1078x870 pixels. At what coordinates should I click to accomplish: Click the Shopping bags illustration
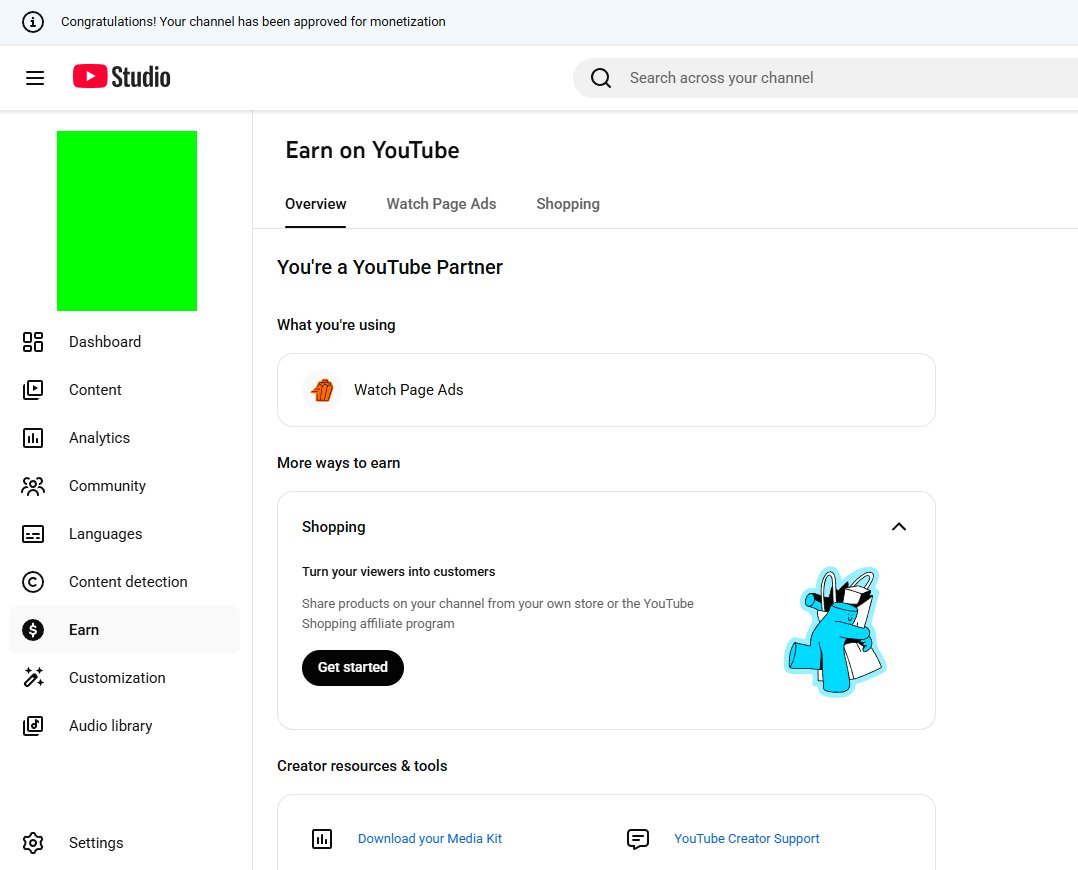click(835, 631)
